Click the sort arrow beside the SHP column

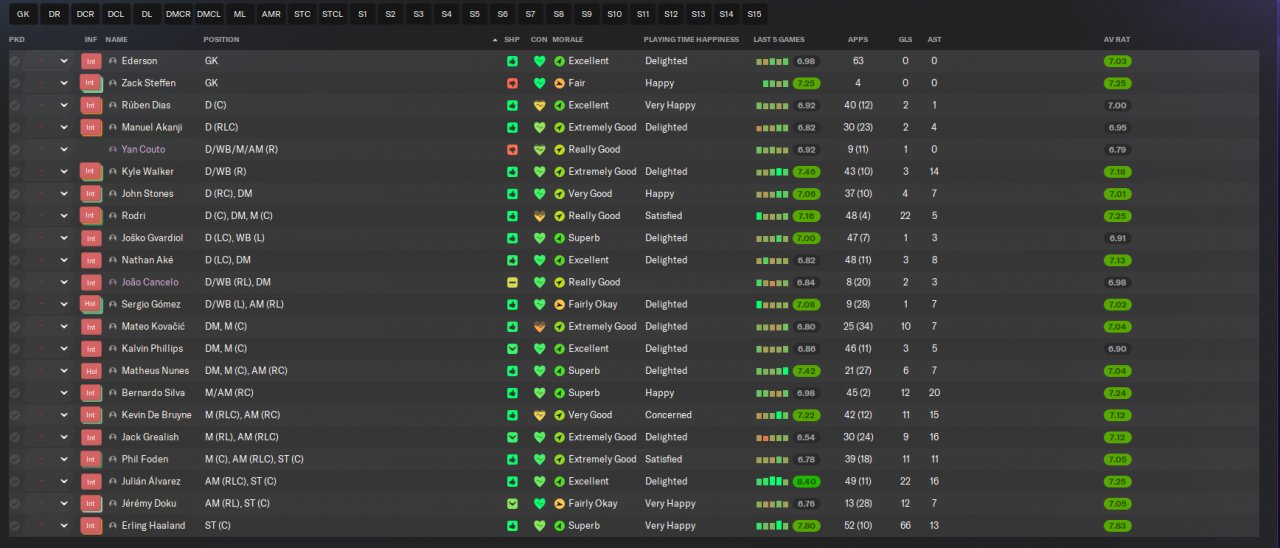tap(494, 39)
